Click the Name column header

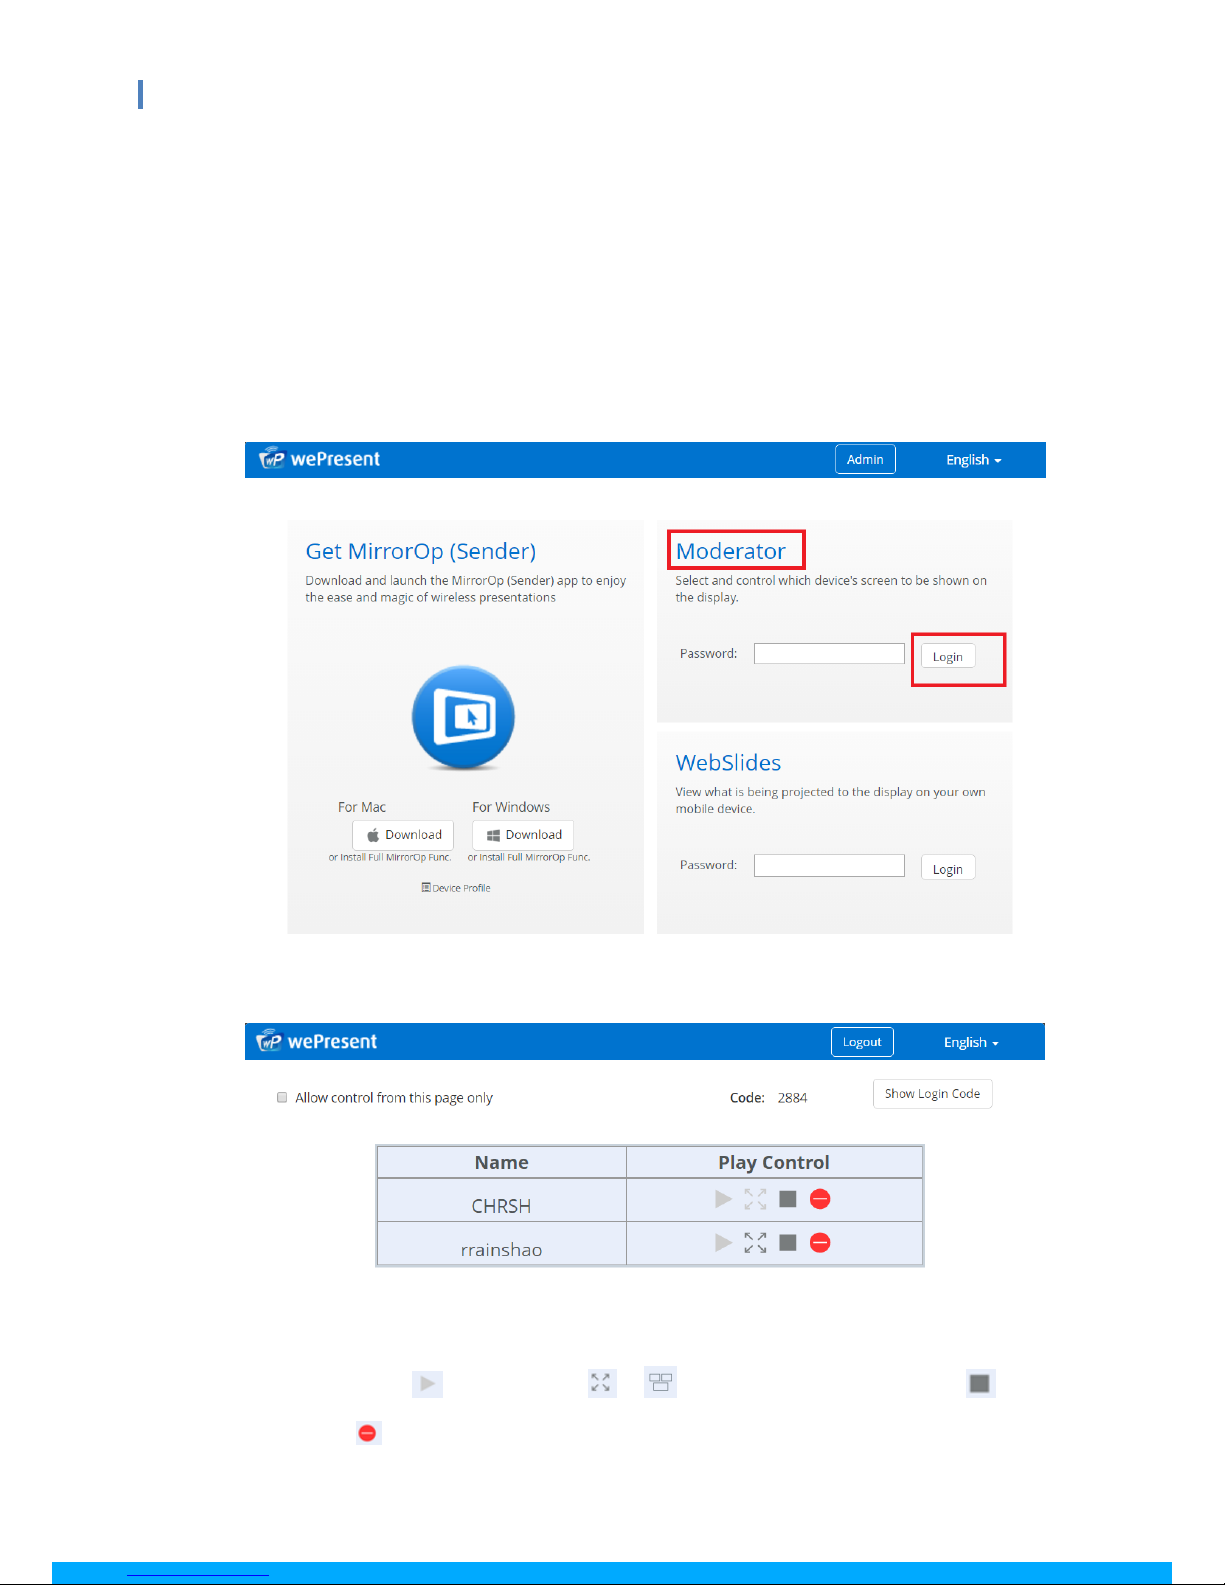[501, 1162]
